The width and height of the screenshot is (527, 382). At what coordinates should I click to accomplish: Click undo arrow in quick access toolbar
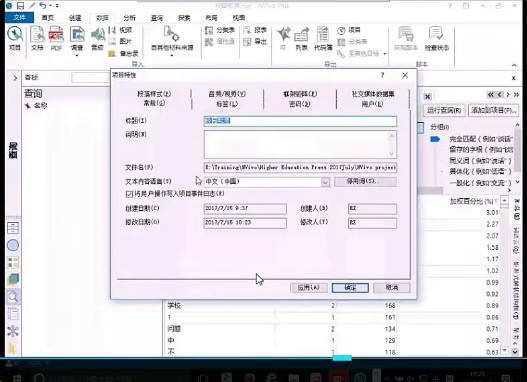43,5
